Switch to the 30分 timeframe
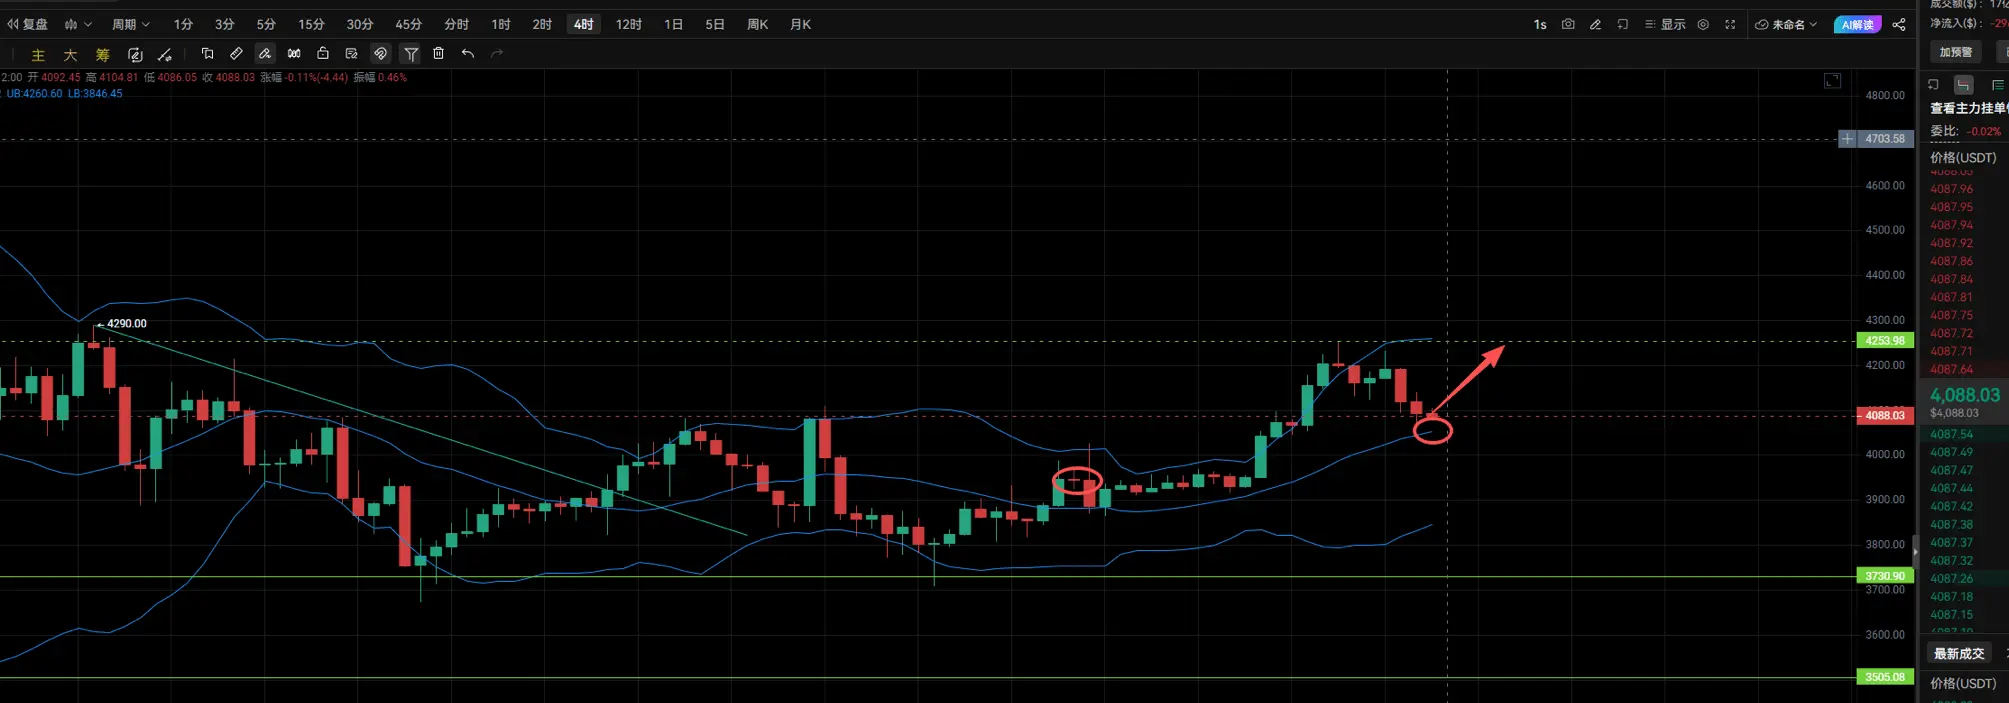The width and height of the screenshot is (2009, 703). tap(360, 24)
